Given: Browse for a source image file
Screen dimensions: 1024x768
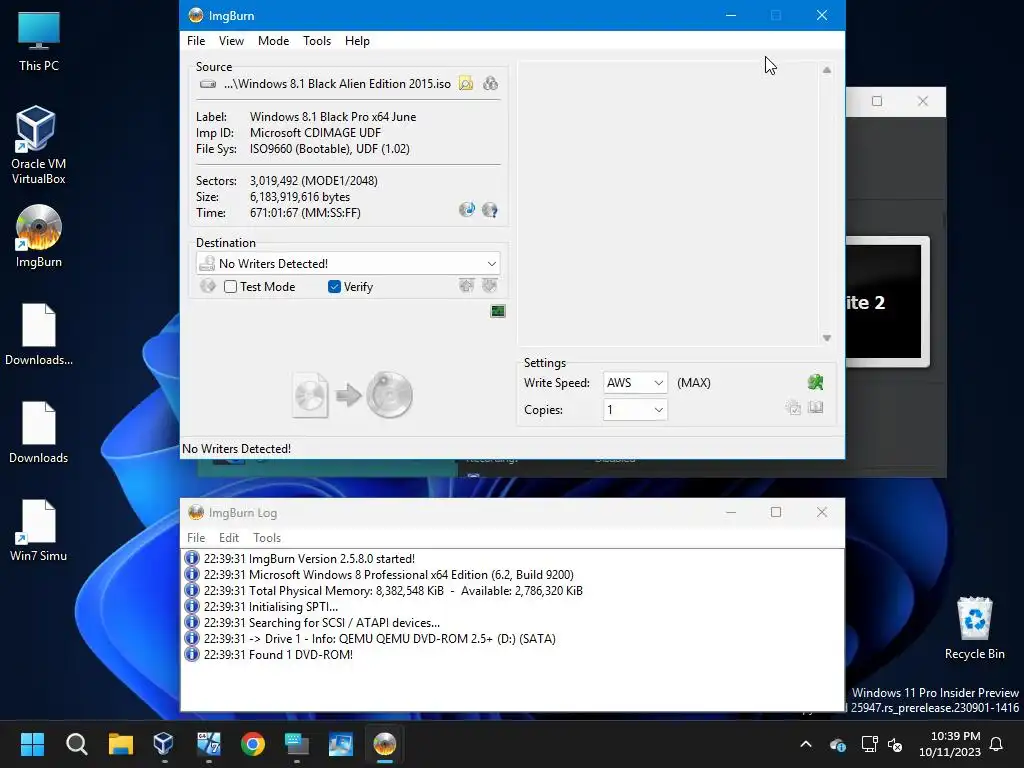Looking at the screenshot, I should (x=466, y=84).
